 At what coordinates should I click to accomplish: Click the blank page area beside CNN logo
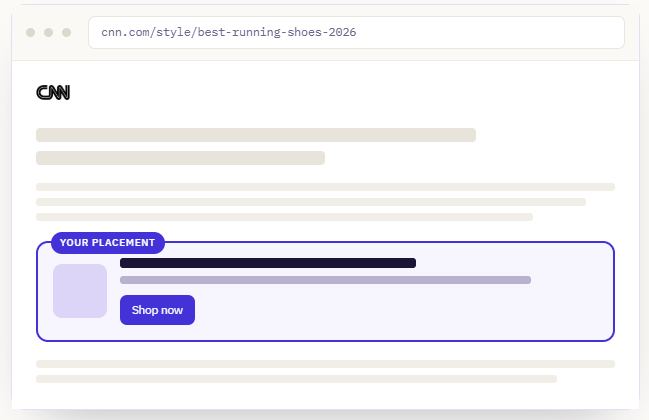point(331,92)
